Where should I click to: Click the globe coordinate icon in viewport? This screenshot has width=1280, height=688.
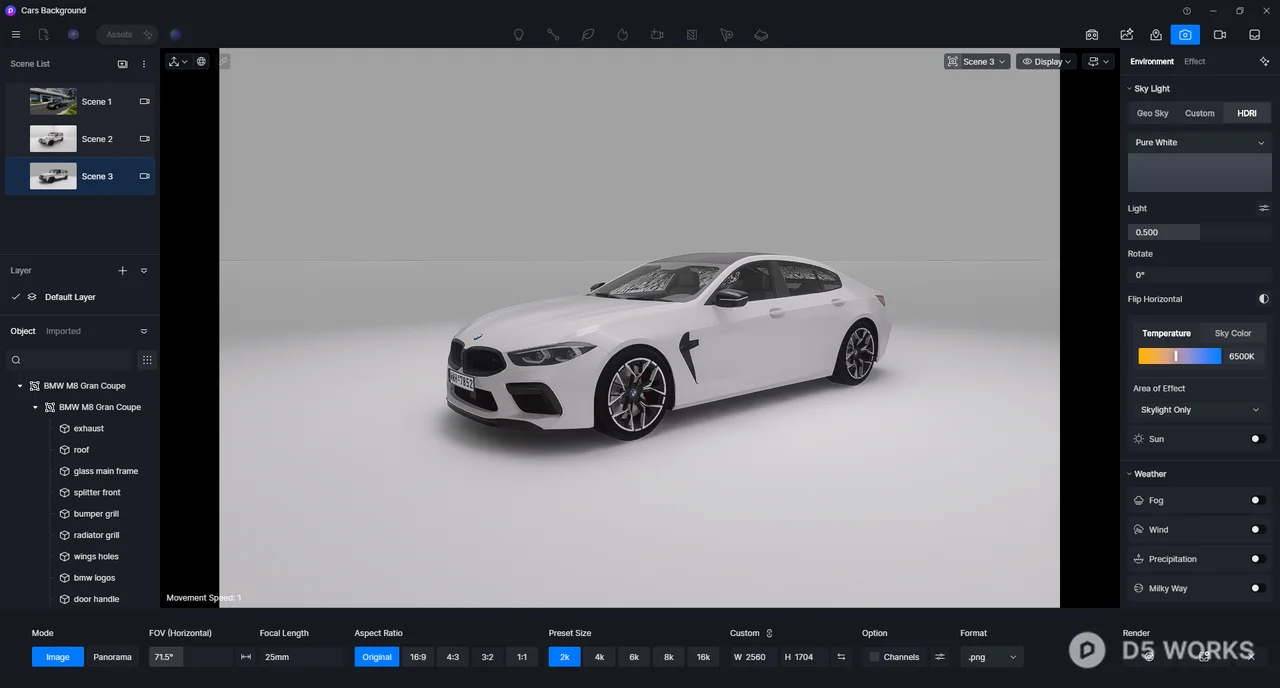point(201,61)
